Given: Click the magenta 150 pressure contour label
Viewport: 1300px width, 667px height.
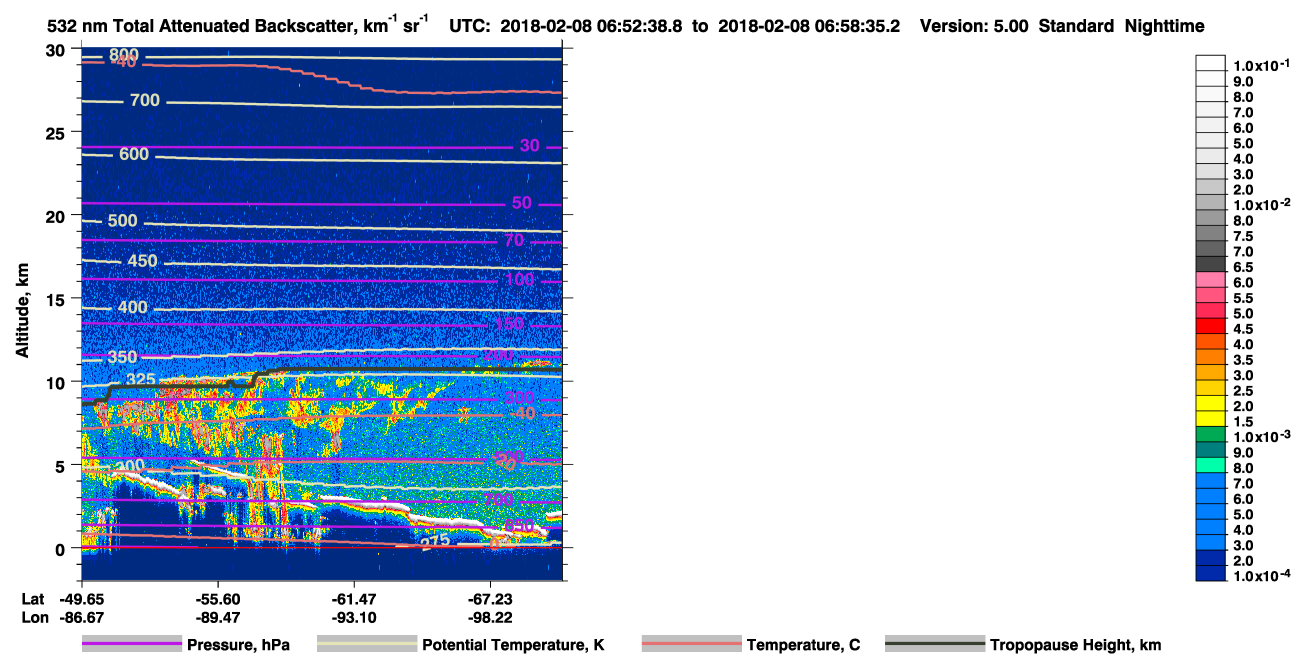Looking at the screenshot, I should click(x=509, y=323).
